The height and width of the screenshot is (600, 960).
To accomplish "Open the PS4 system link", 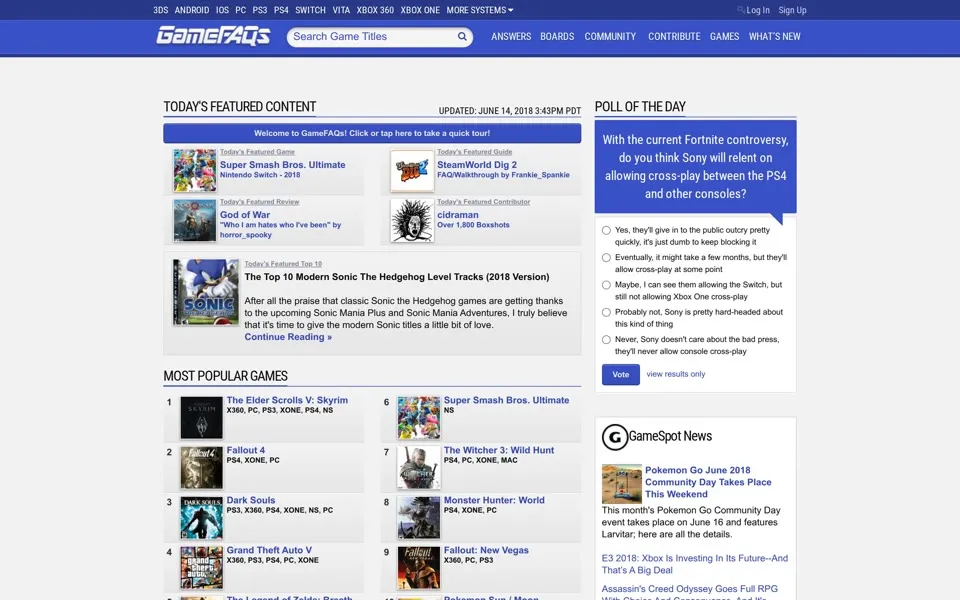I will pos(281,10).
